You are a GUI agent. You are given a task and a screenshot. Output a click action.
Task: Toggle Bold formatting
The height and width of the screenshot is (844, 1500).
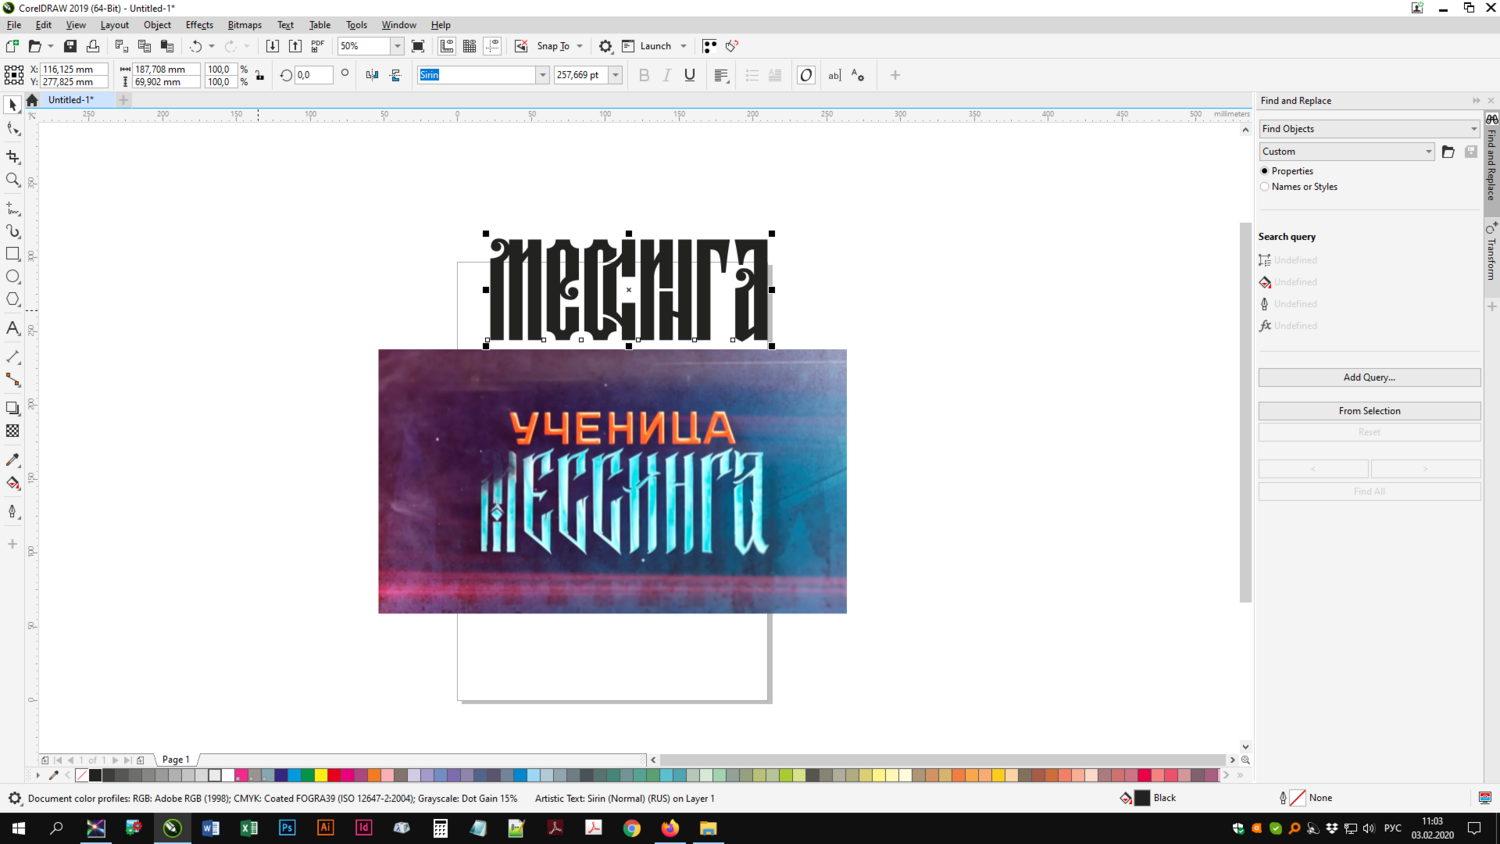[644, 75]
